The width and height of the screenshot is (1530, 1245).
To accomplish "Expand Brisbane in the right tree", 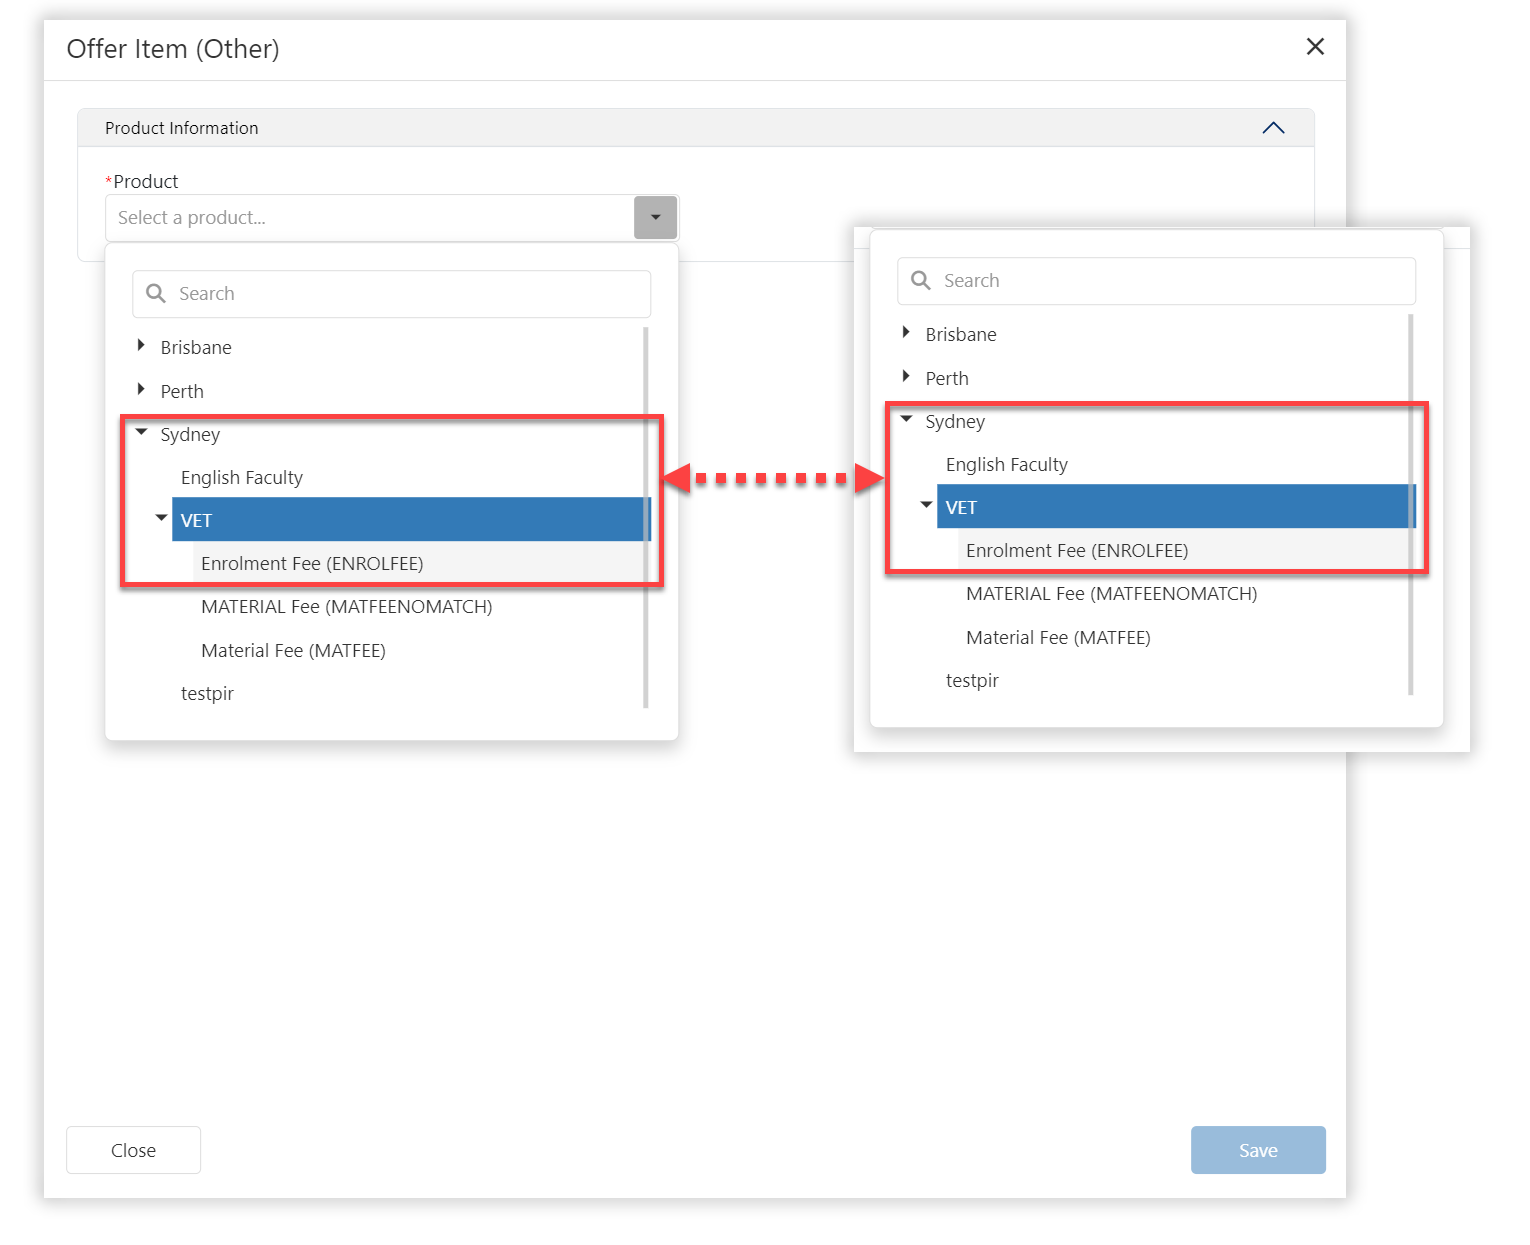I will tap(906, 333).
